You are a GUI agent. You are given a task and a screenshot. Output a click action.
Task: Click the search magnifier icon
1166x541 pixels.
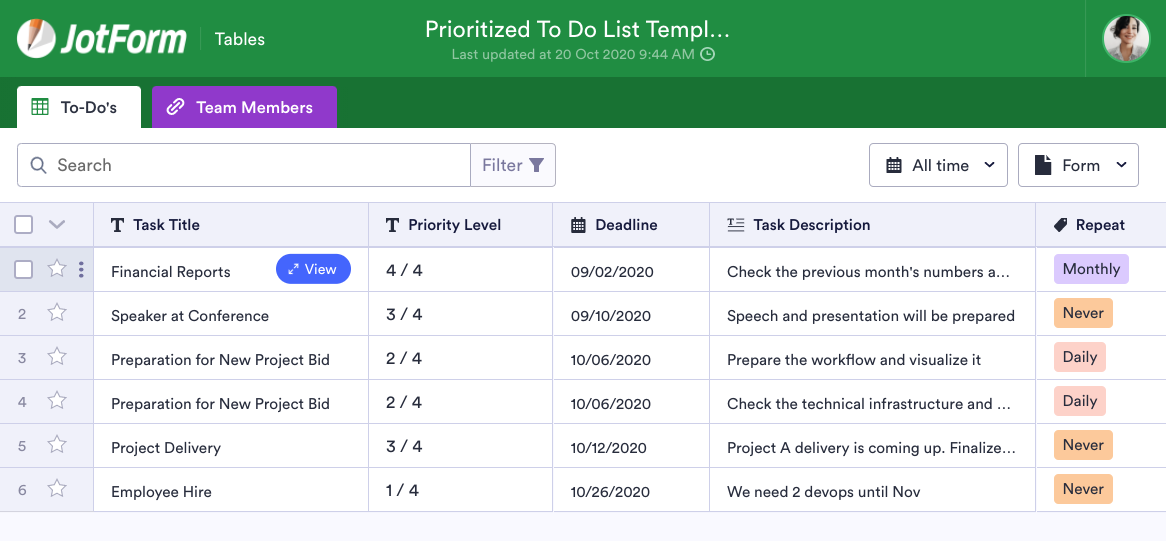pos(39,165)
